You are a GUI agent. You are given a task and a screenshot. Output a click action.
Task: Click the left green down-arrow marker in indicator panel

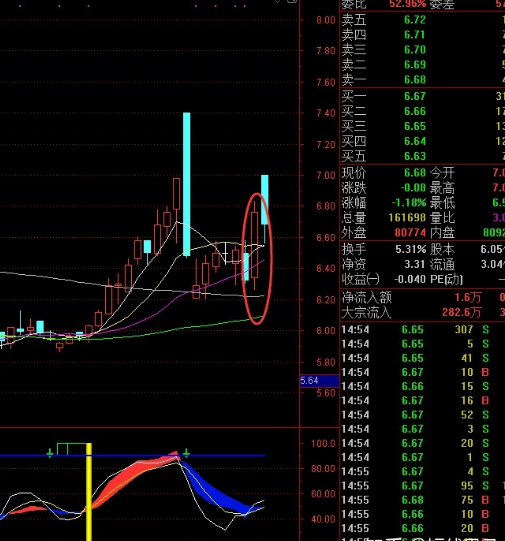click(50, 453)
